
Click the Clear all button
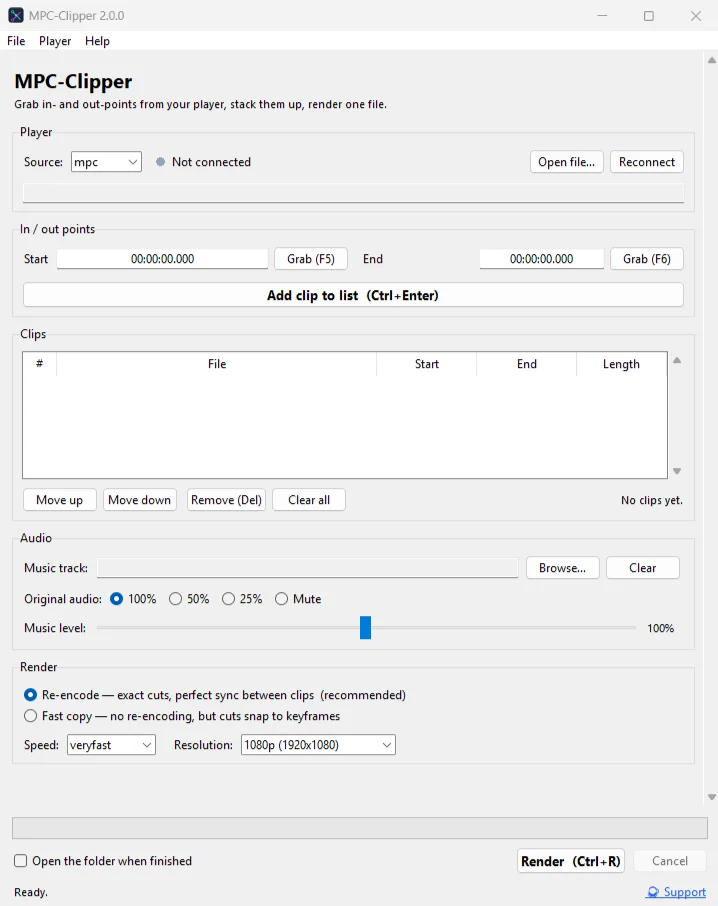309,500
